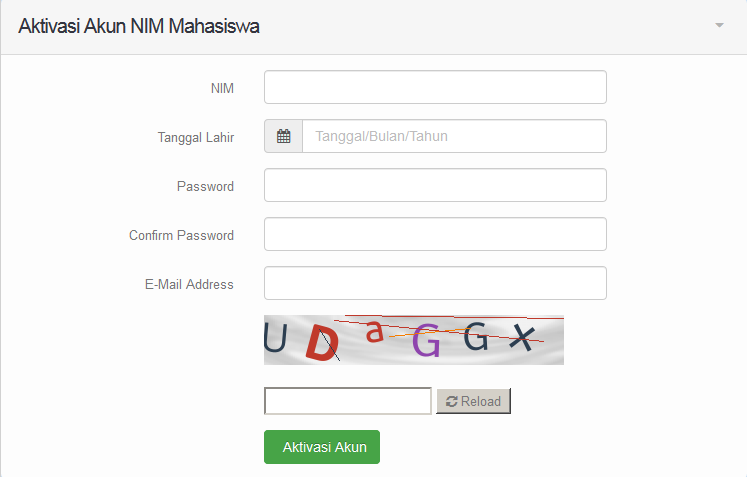The width and height of the screenshot is (747, 477).
Task: Click the captcha image
Action: [414, 340]
